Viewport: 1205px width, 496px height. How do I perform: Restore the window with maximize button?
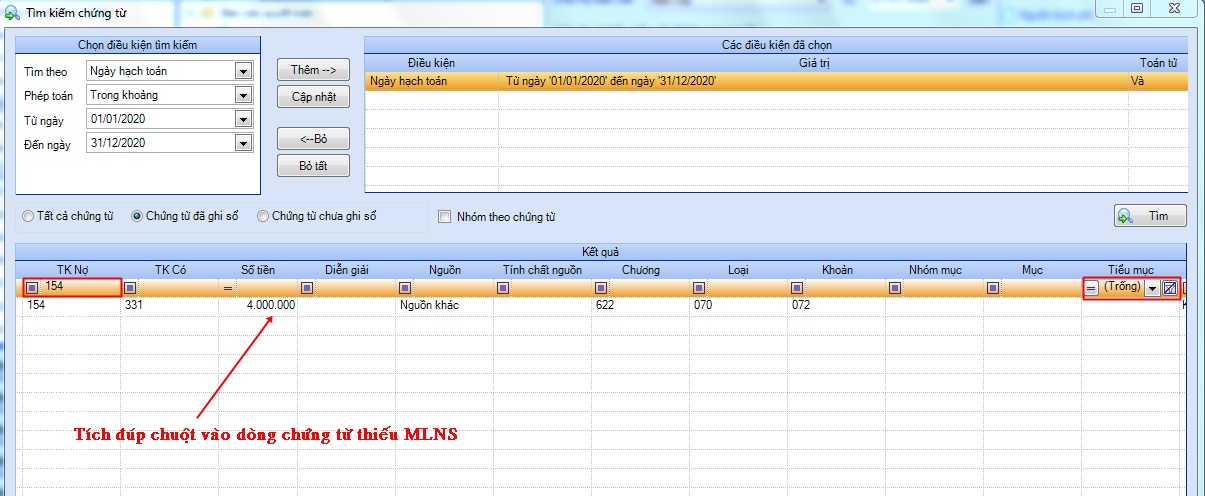[x=1137, y=8]
